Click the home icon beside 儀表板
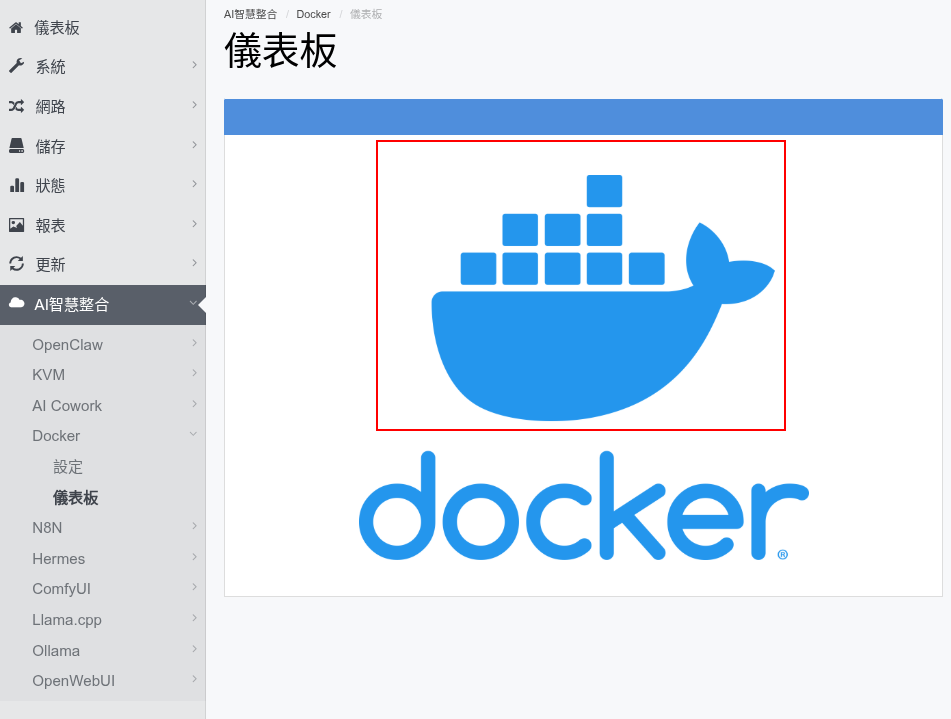The width and height of the screenshot is (951, 719). pos(16,27)
